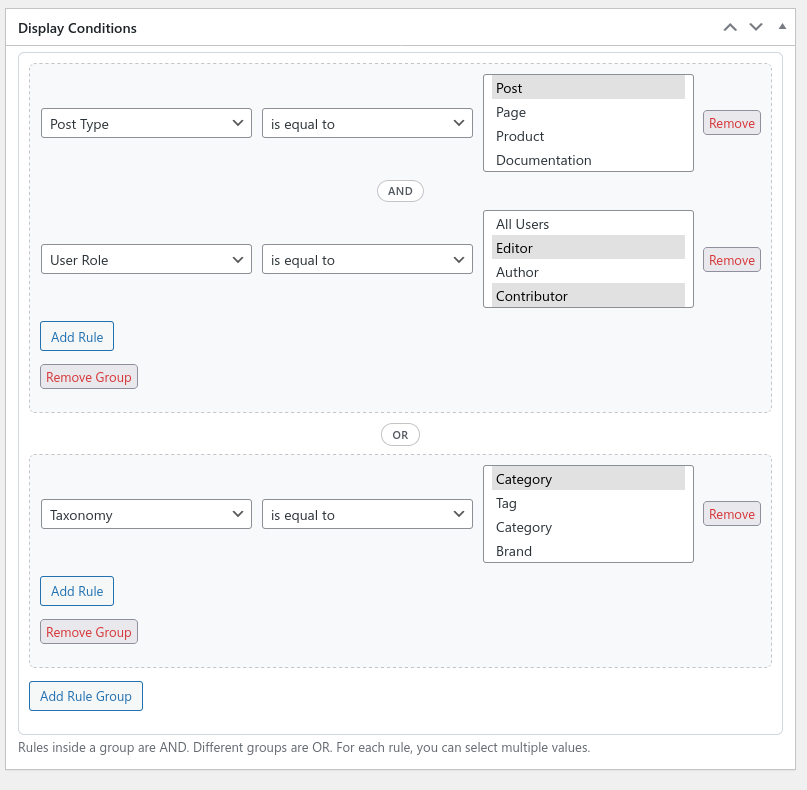Remove Group with Post Type rule
Viewport: 807px width, 790px height.
pos(89,377)
